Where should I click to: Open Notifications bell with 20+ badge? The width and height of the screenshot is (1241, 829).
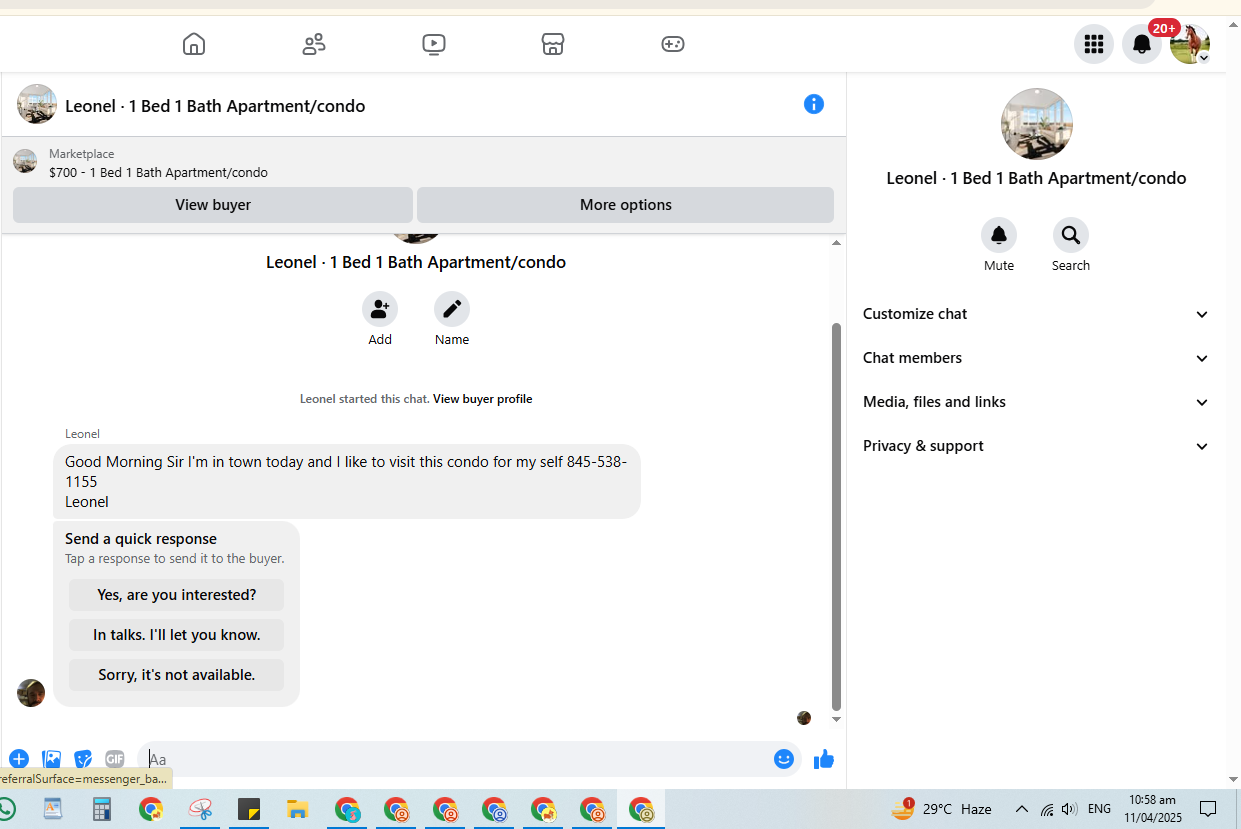pyautogui.click(x=1142, y=44)
